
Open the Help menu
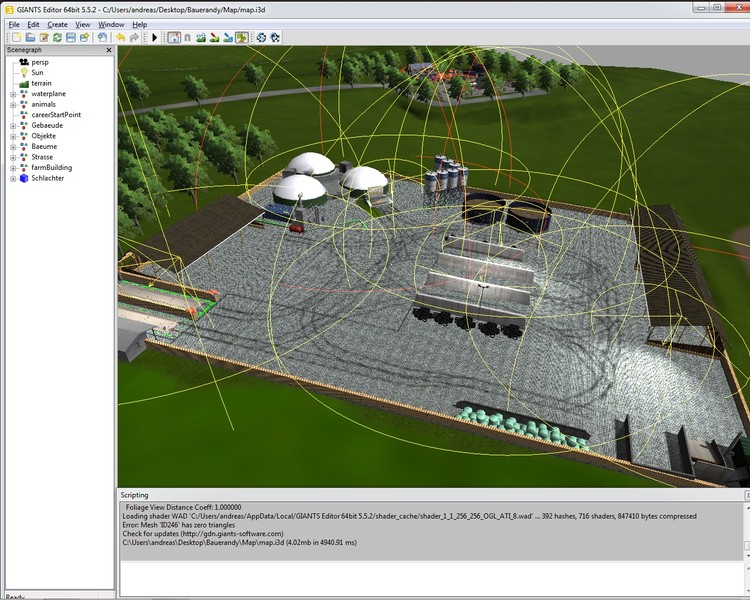[x=140, y=24]
